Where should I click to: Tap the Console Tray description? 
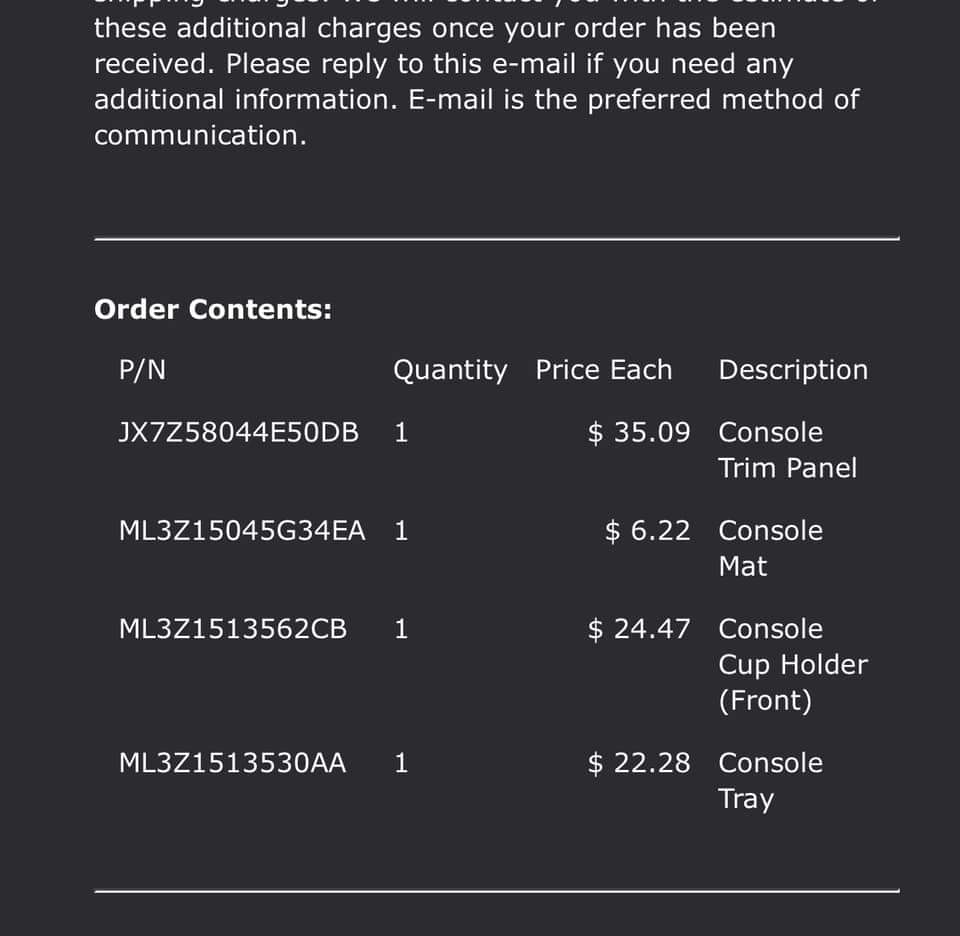pos(770,780)
